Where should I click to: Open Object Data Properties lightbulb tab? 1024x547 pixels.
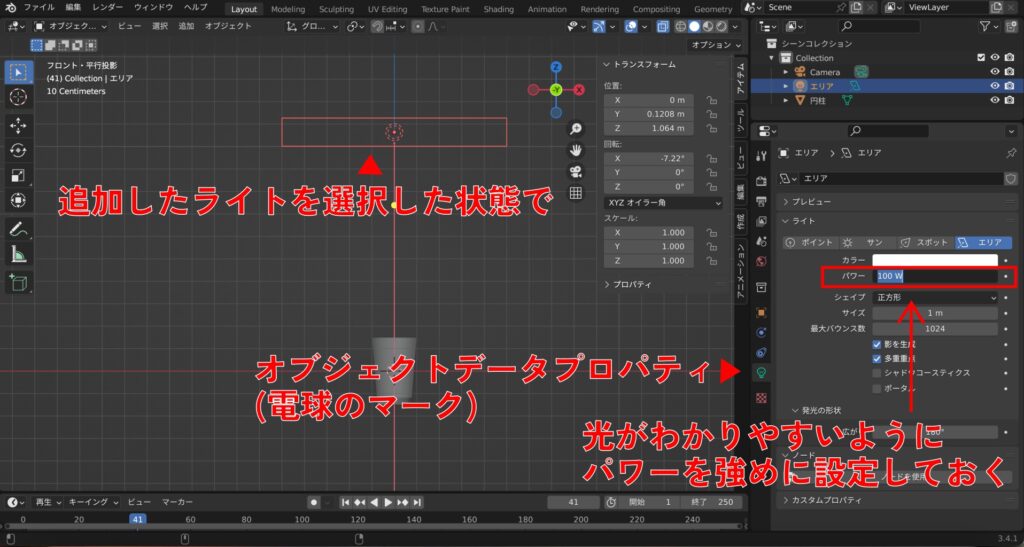[x=760, y=372]
